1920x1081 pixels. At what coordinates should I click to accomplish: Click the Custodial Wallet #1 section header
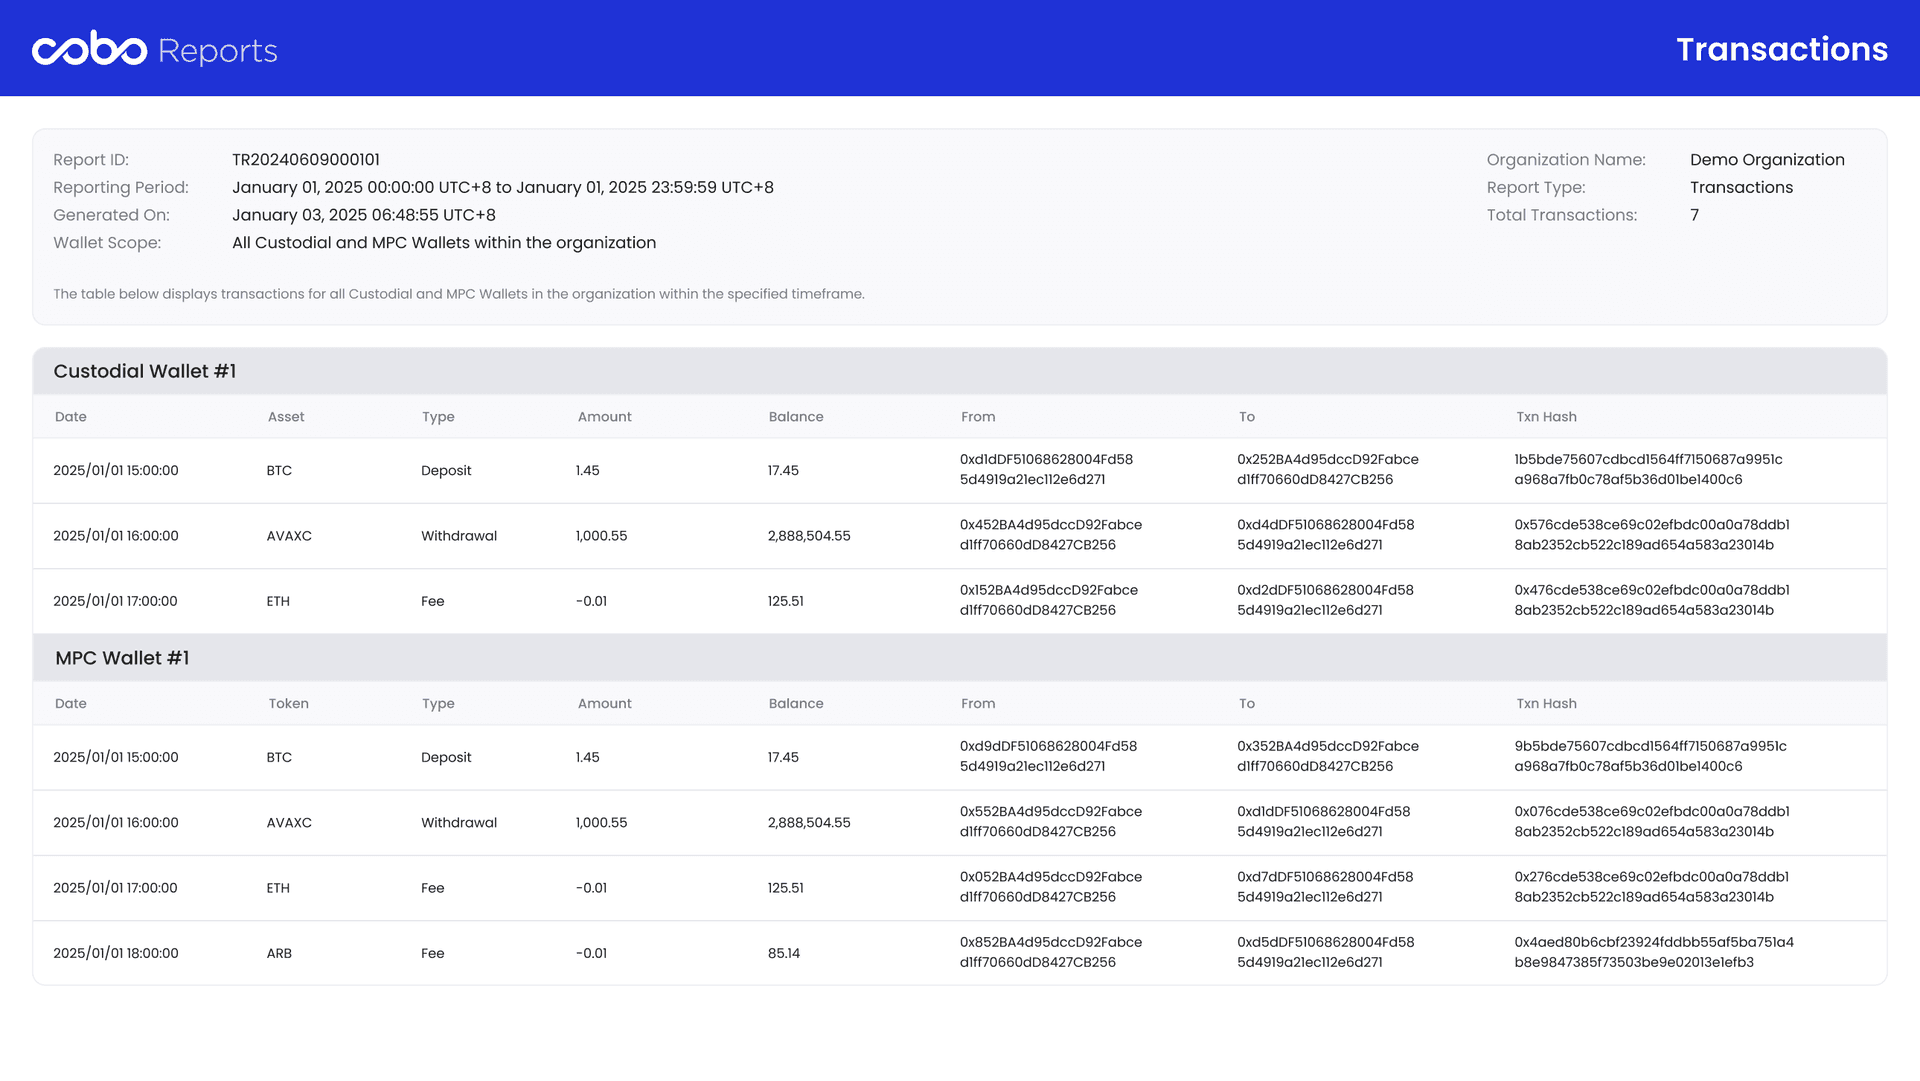click(145, 371)
